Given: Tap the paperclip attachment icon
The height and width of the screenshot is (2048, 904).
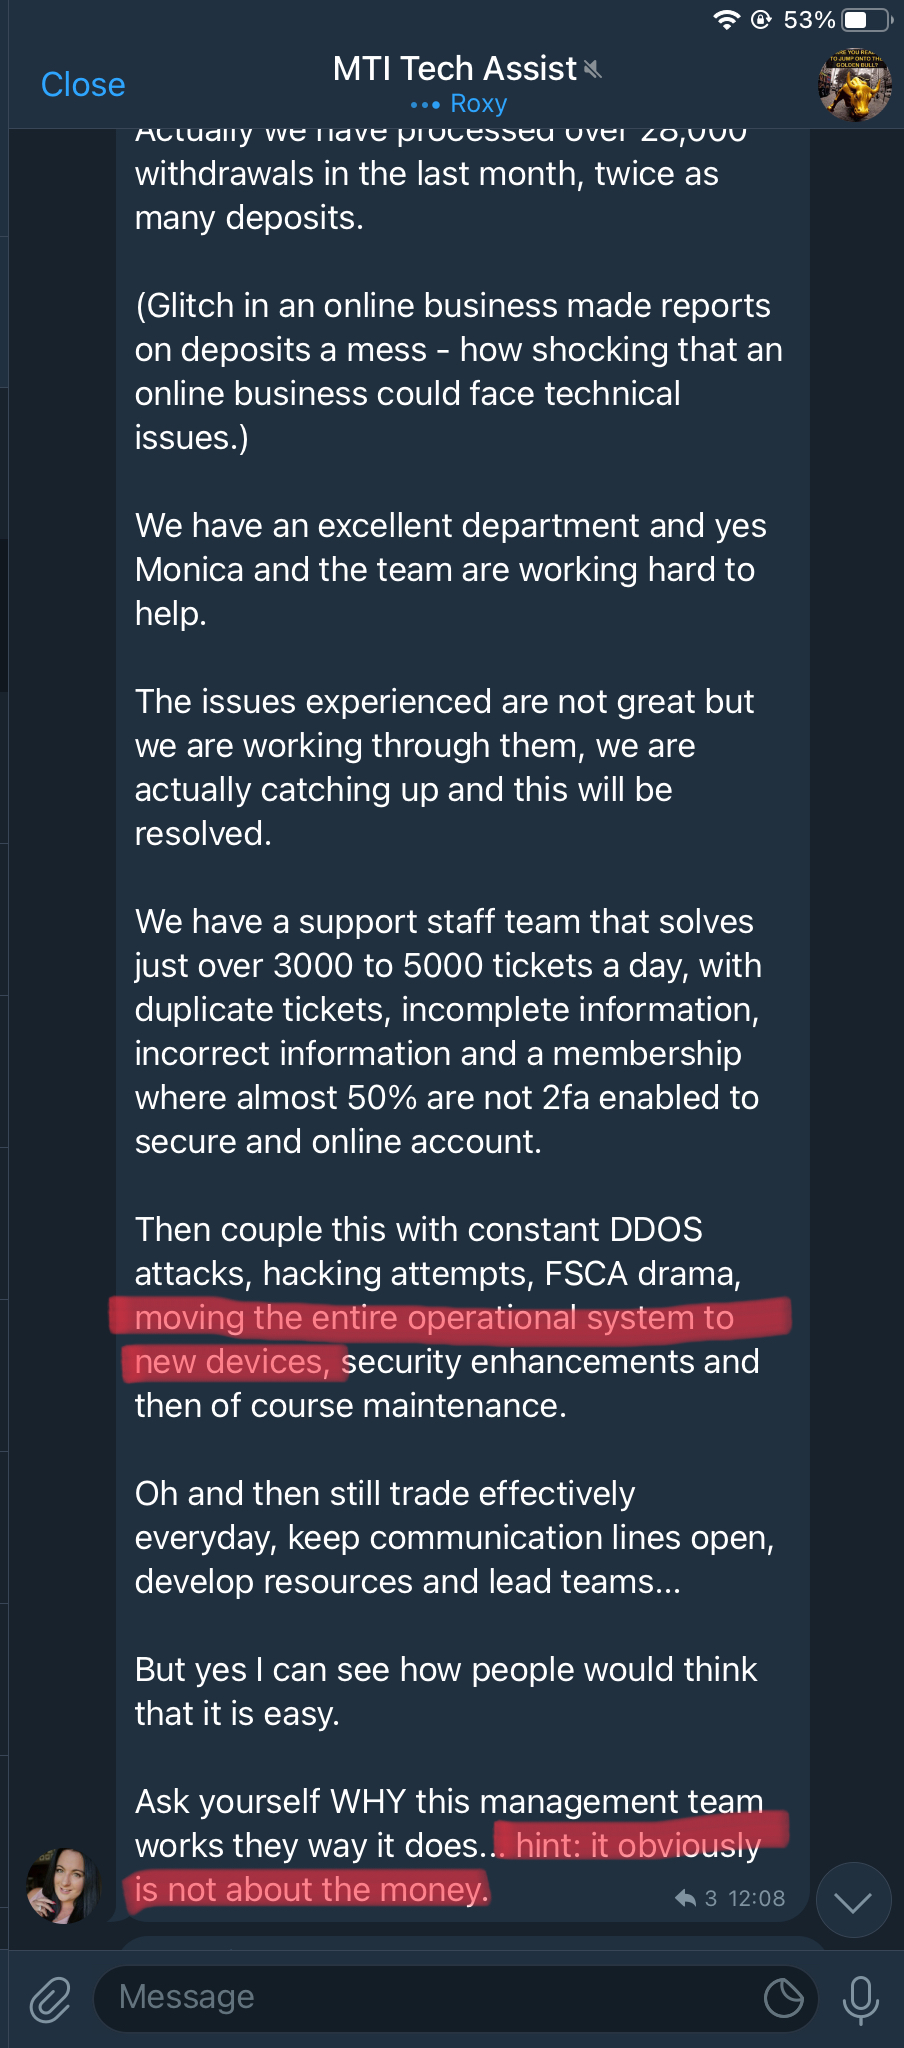Looking at the screenshot, I should [x=50, y=1999].
